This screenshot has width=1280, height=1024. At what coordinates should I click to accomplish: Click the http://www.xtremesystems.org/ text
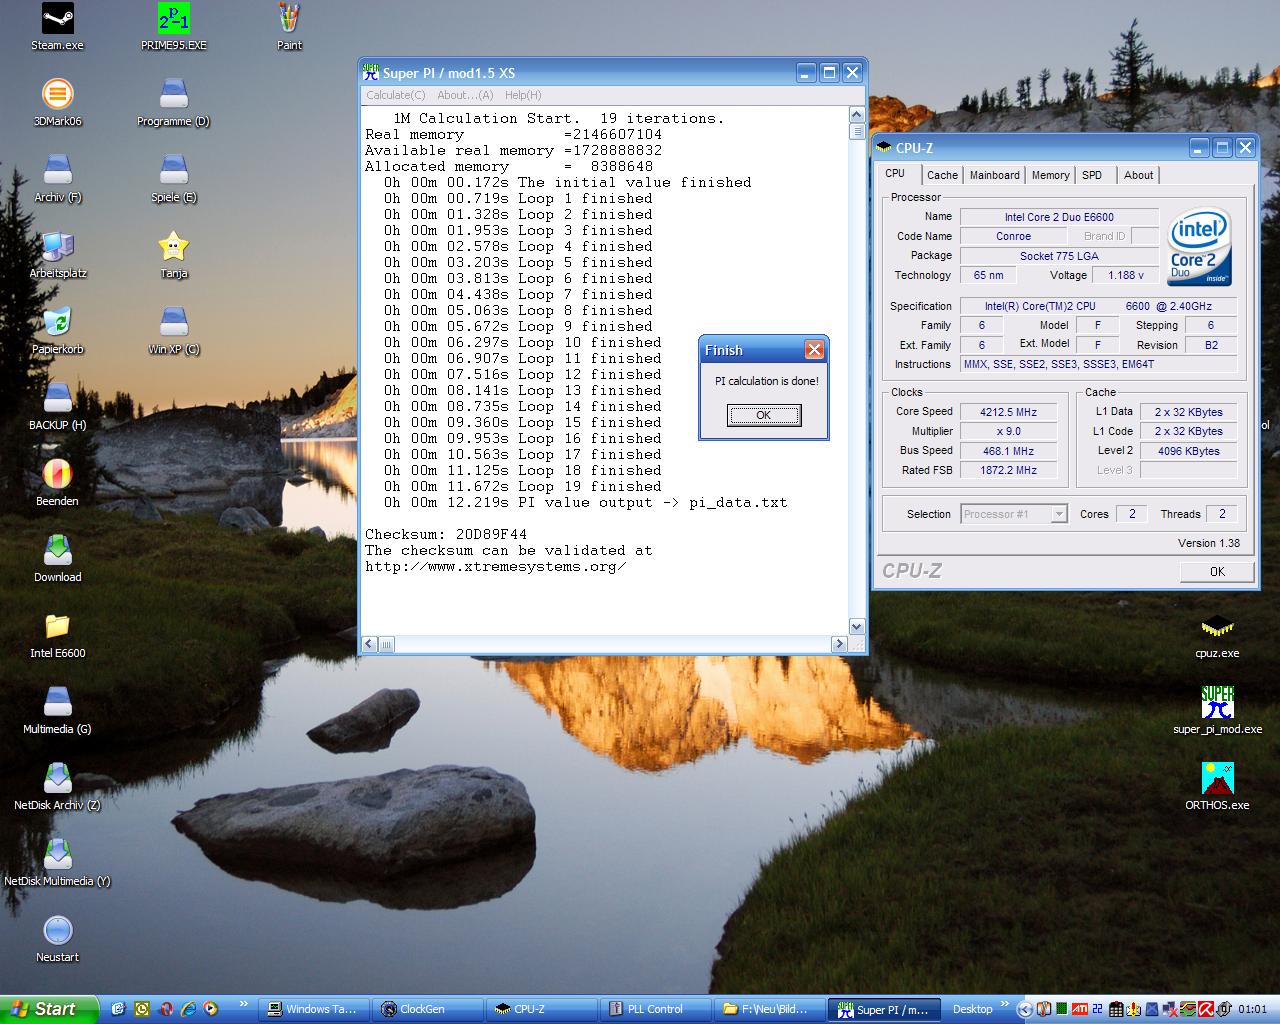(496, 566)
